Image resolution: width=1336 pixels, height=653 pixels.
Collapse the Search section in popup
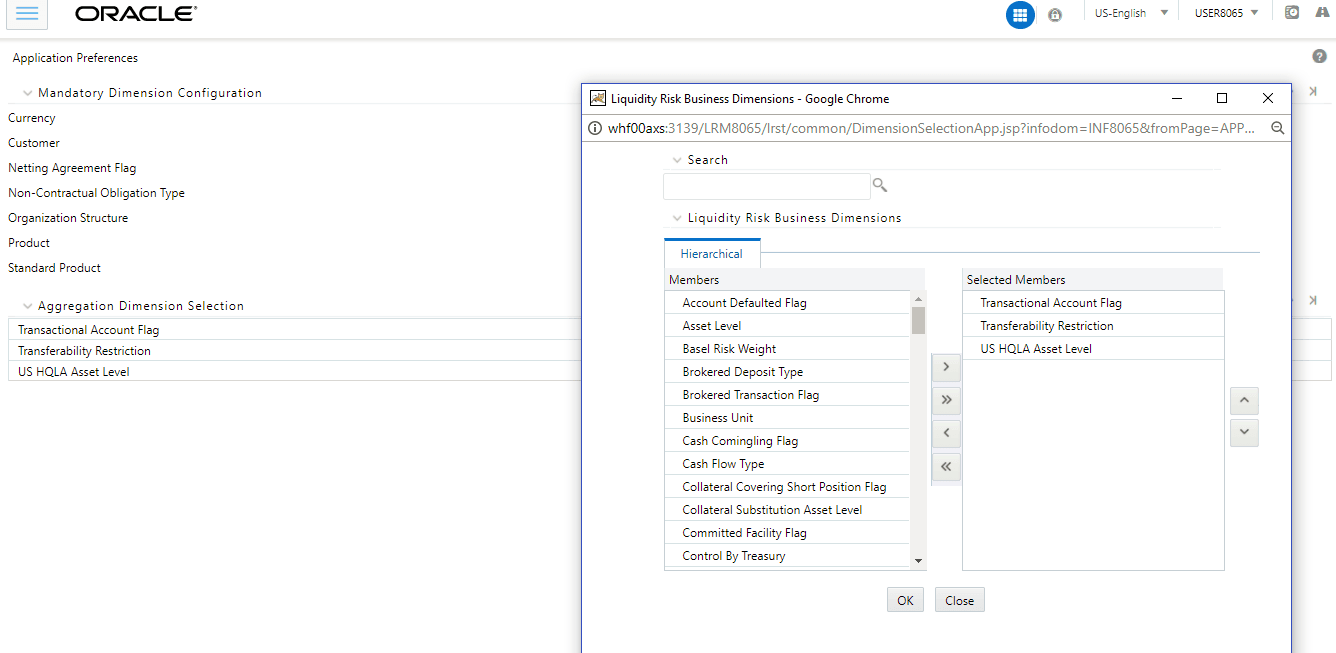(677, 160)
